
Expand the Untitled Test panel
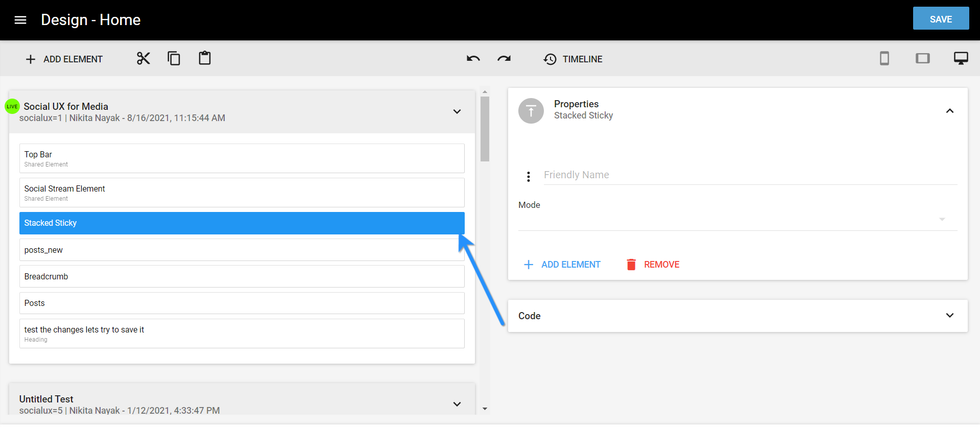coord(457,404)
